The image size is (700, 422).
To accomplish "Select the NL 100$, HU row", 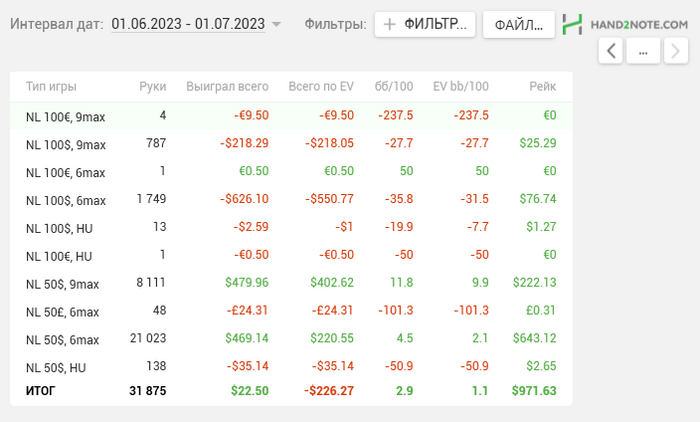I will (290, 227).
